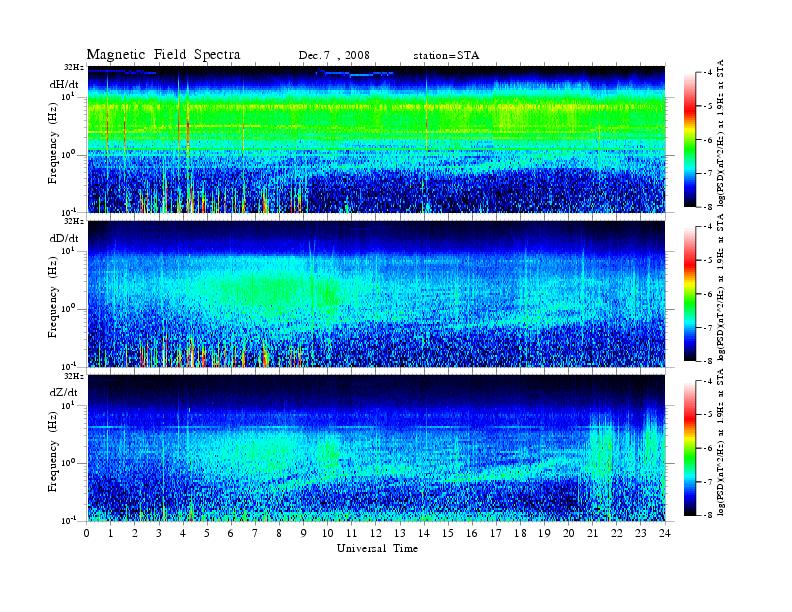Click hour 24 on the Universal Time axis
The image size is (792, 612).
click(x=665, y=533)
